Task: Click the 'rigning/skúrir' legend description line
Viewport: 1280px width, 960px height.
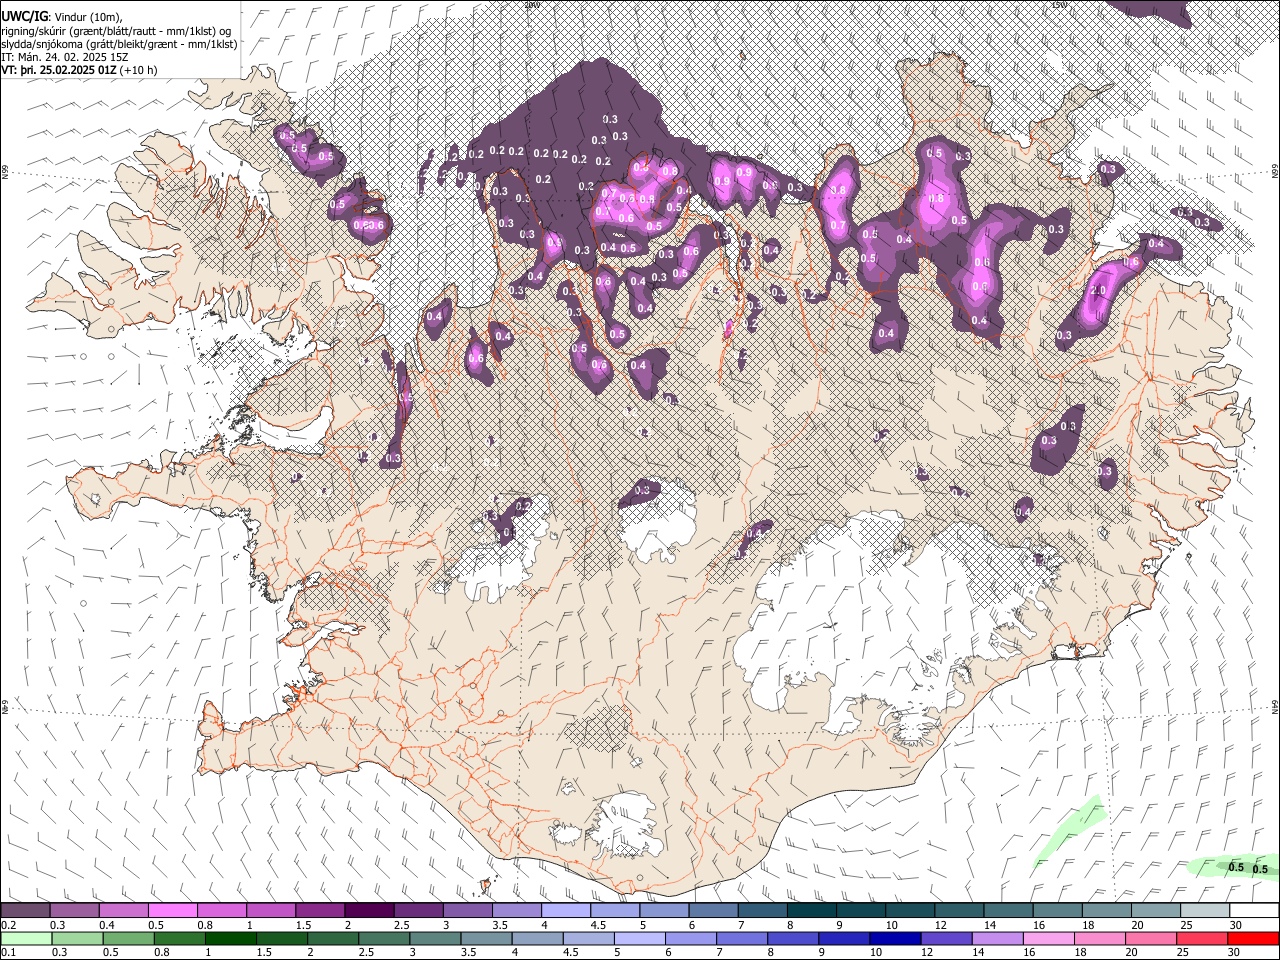Action: (117, 30)
